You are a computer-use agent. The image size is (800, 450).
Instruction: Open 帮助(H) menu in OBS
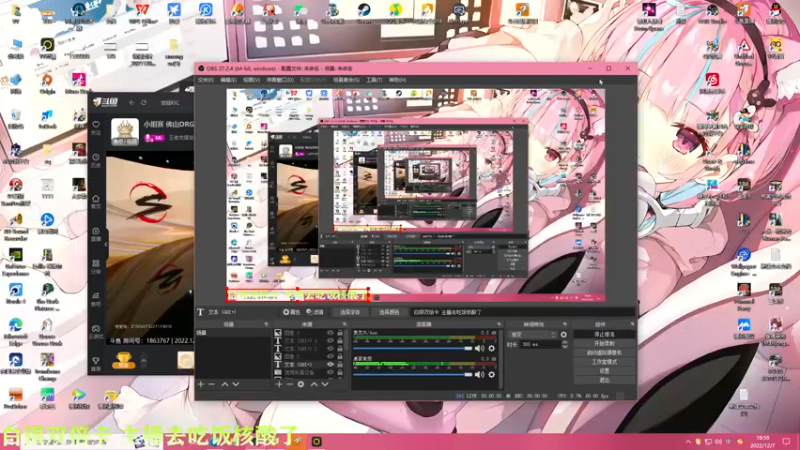397,80
